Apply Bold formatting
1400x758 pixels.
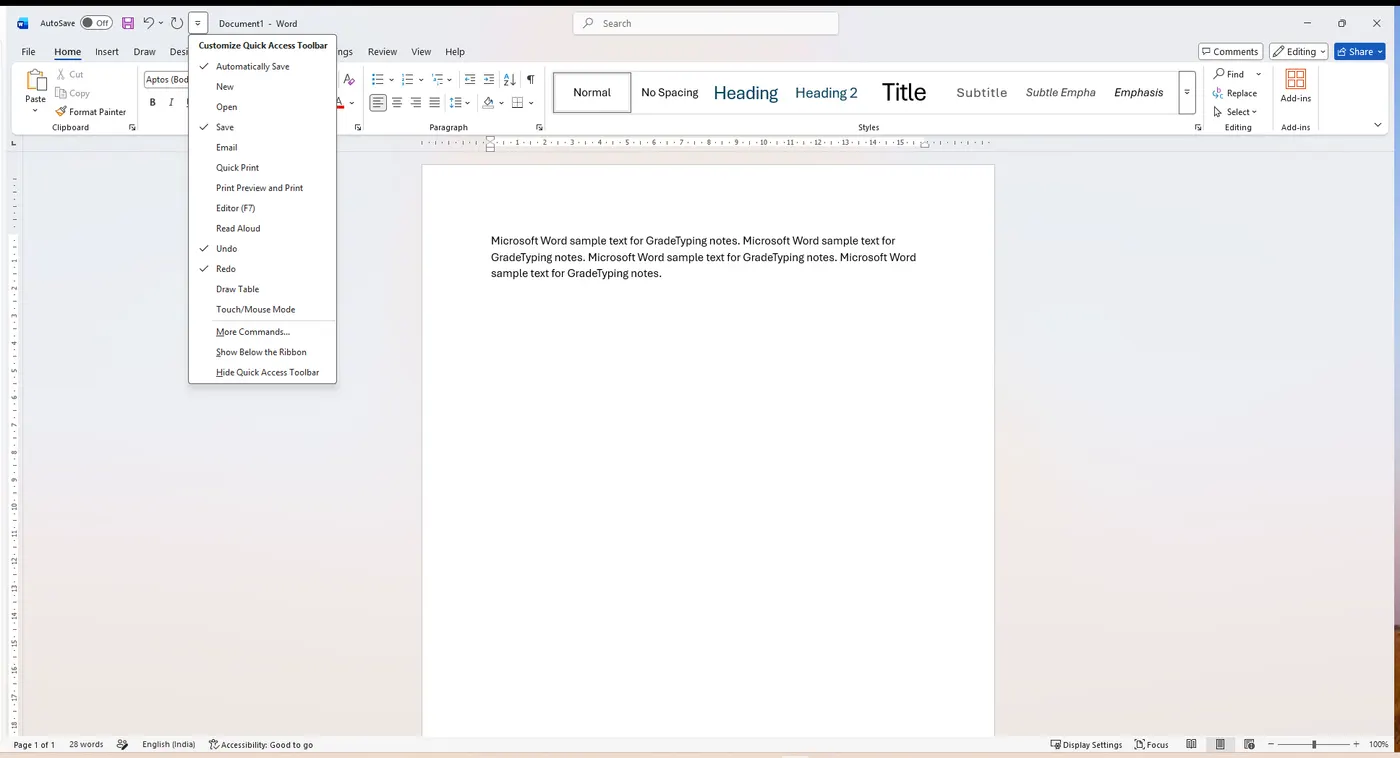coord(153,102)
